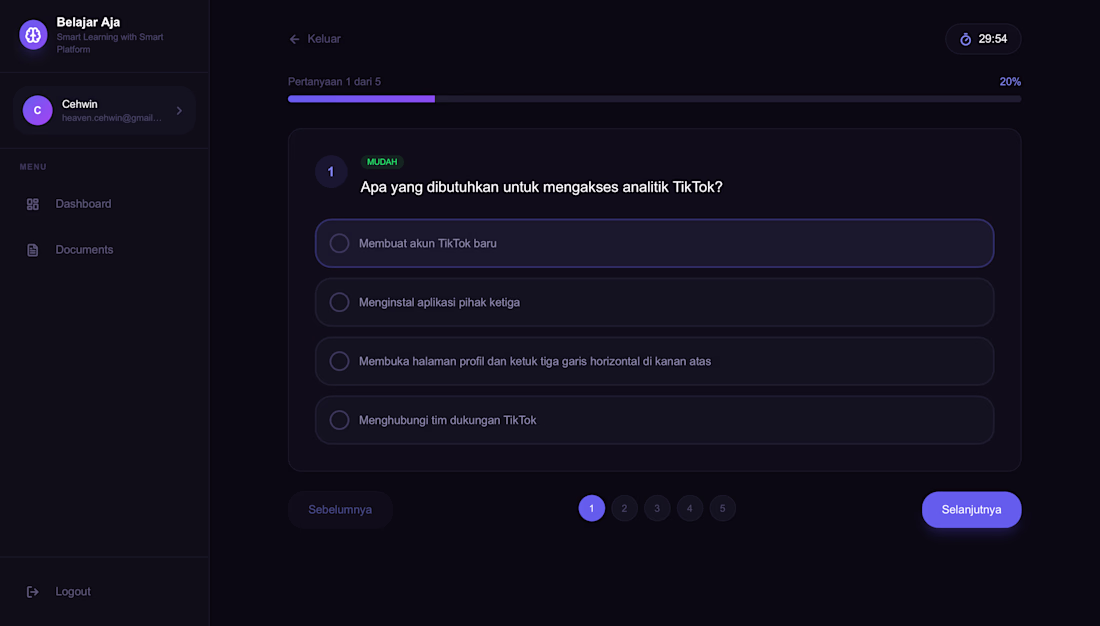
Task: Click the Logout arrow icon
Action: click(33, 592)
